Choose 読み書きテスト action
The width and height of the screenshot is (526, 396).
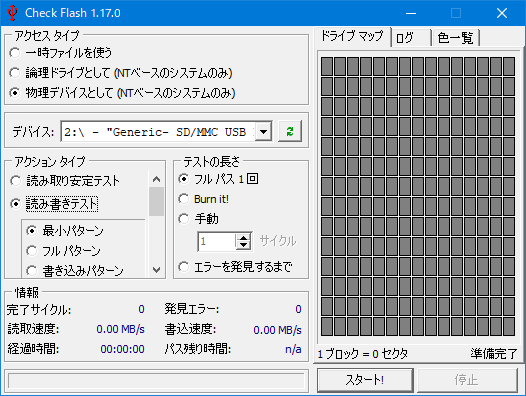pos(54,204)
